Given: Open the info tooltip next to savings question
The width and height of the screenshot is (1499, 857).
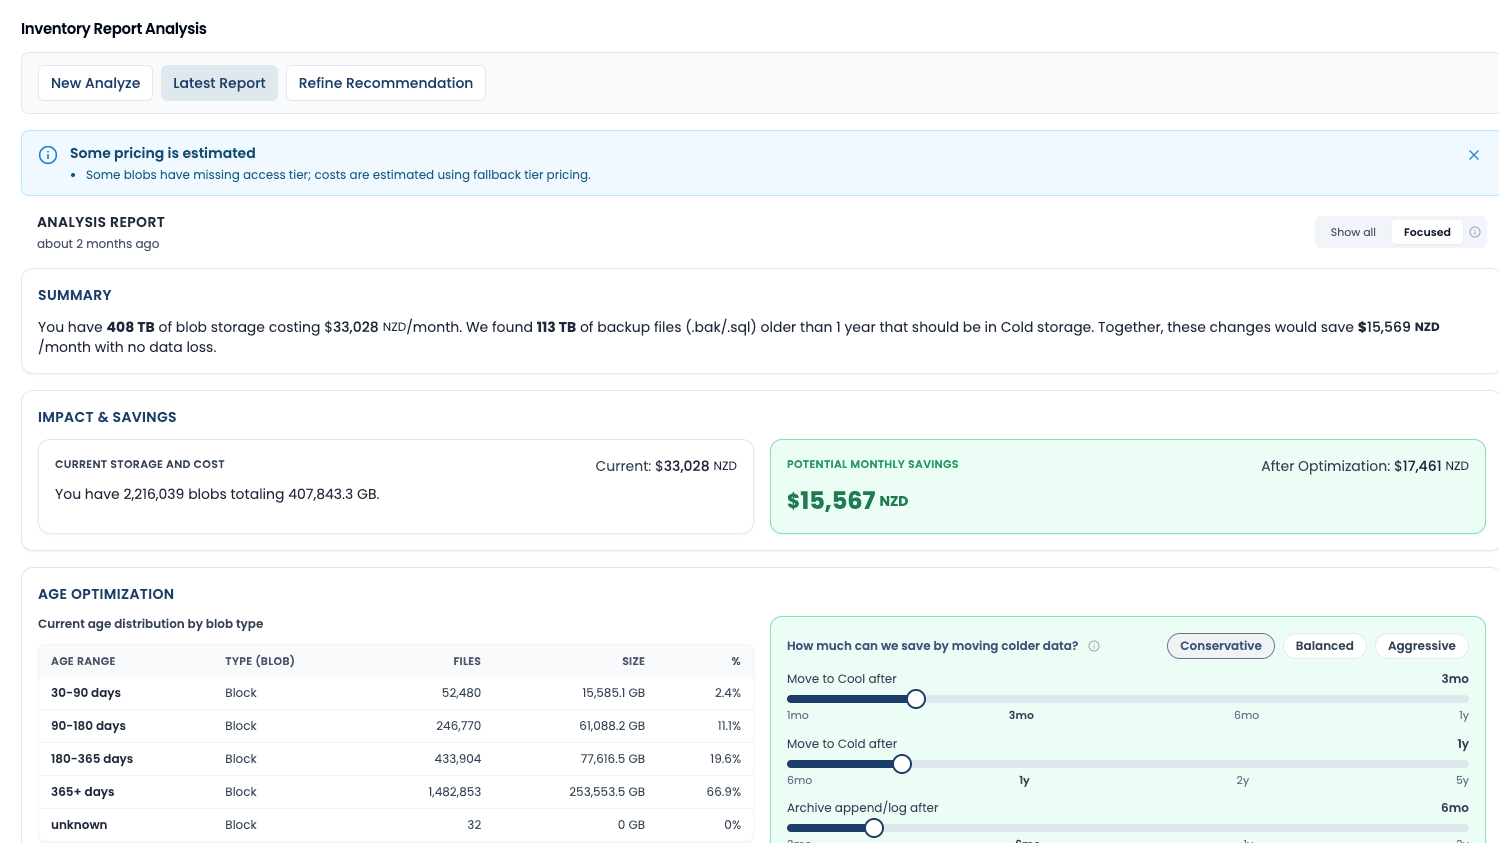Looking at the screenshot, I should point(1094,646).
